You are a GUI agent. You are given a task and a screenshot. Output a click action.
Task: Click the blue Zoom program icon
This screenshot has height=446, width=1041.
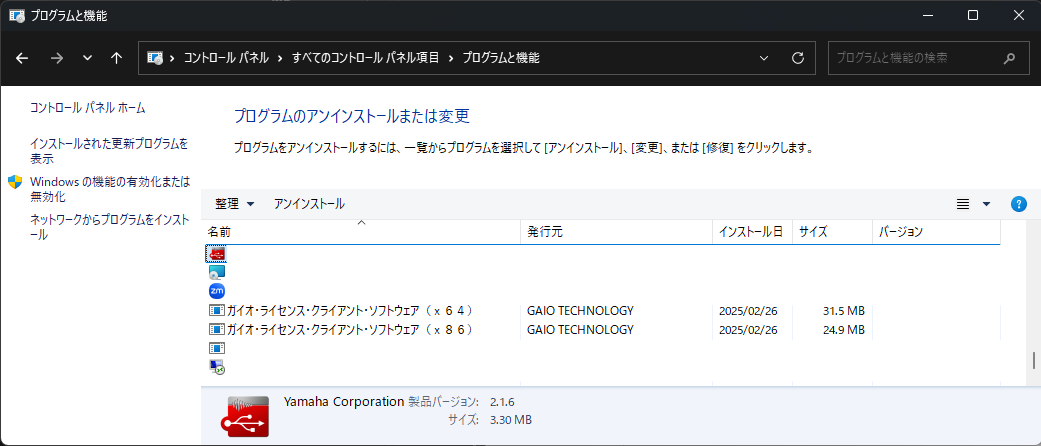coord(217,291)
